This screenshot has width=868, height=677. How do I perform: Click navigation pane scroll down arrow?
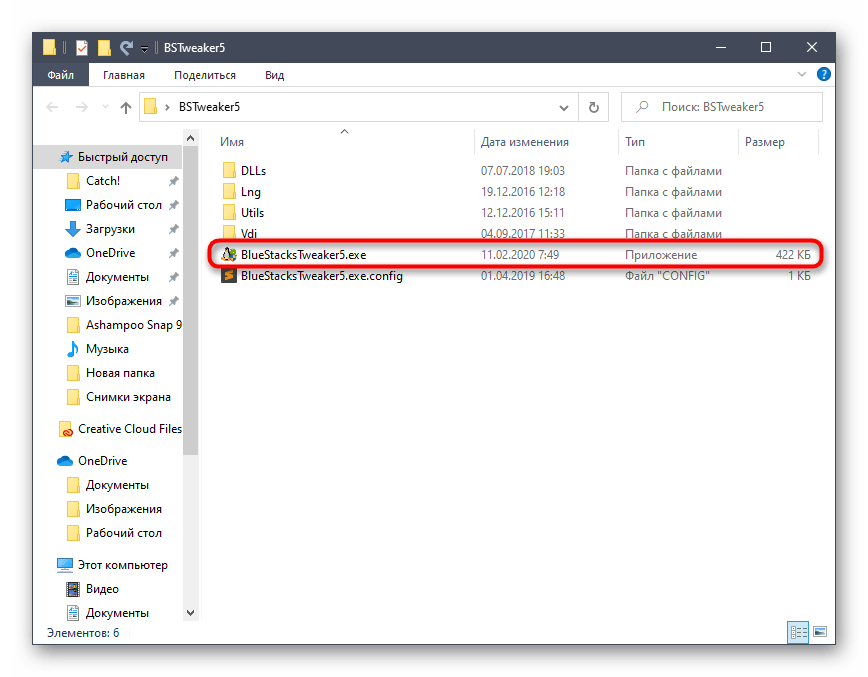pos(190,613)
